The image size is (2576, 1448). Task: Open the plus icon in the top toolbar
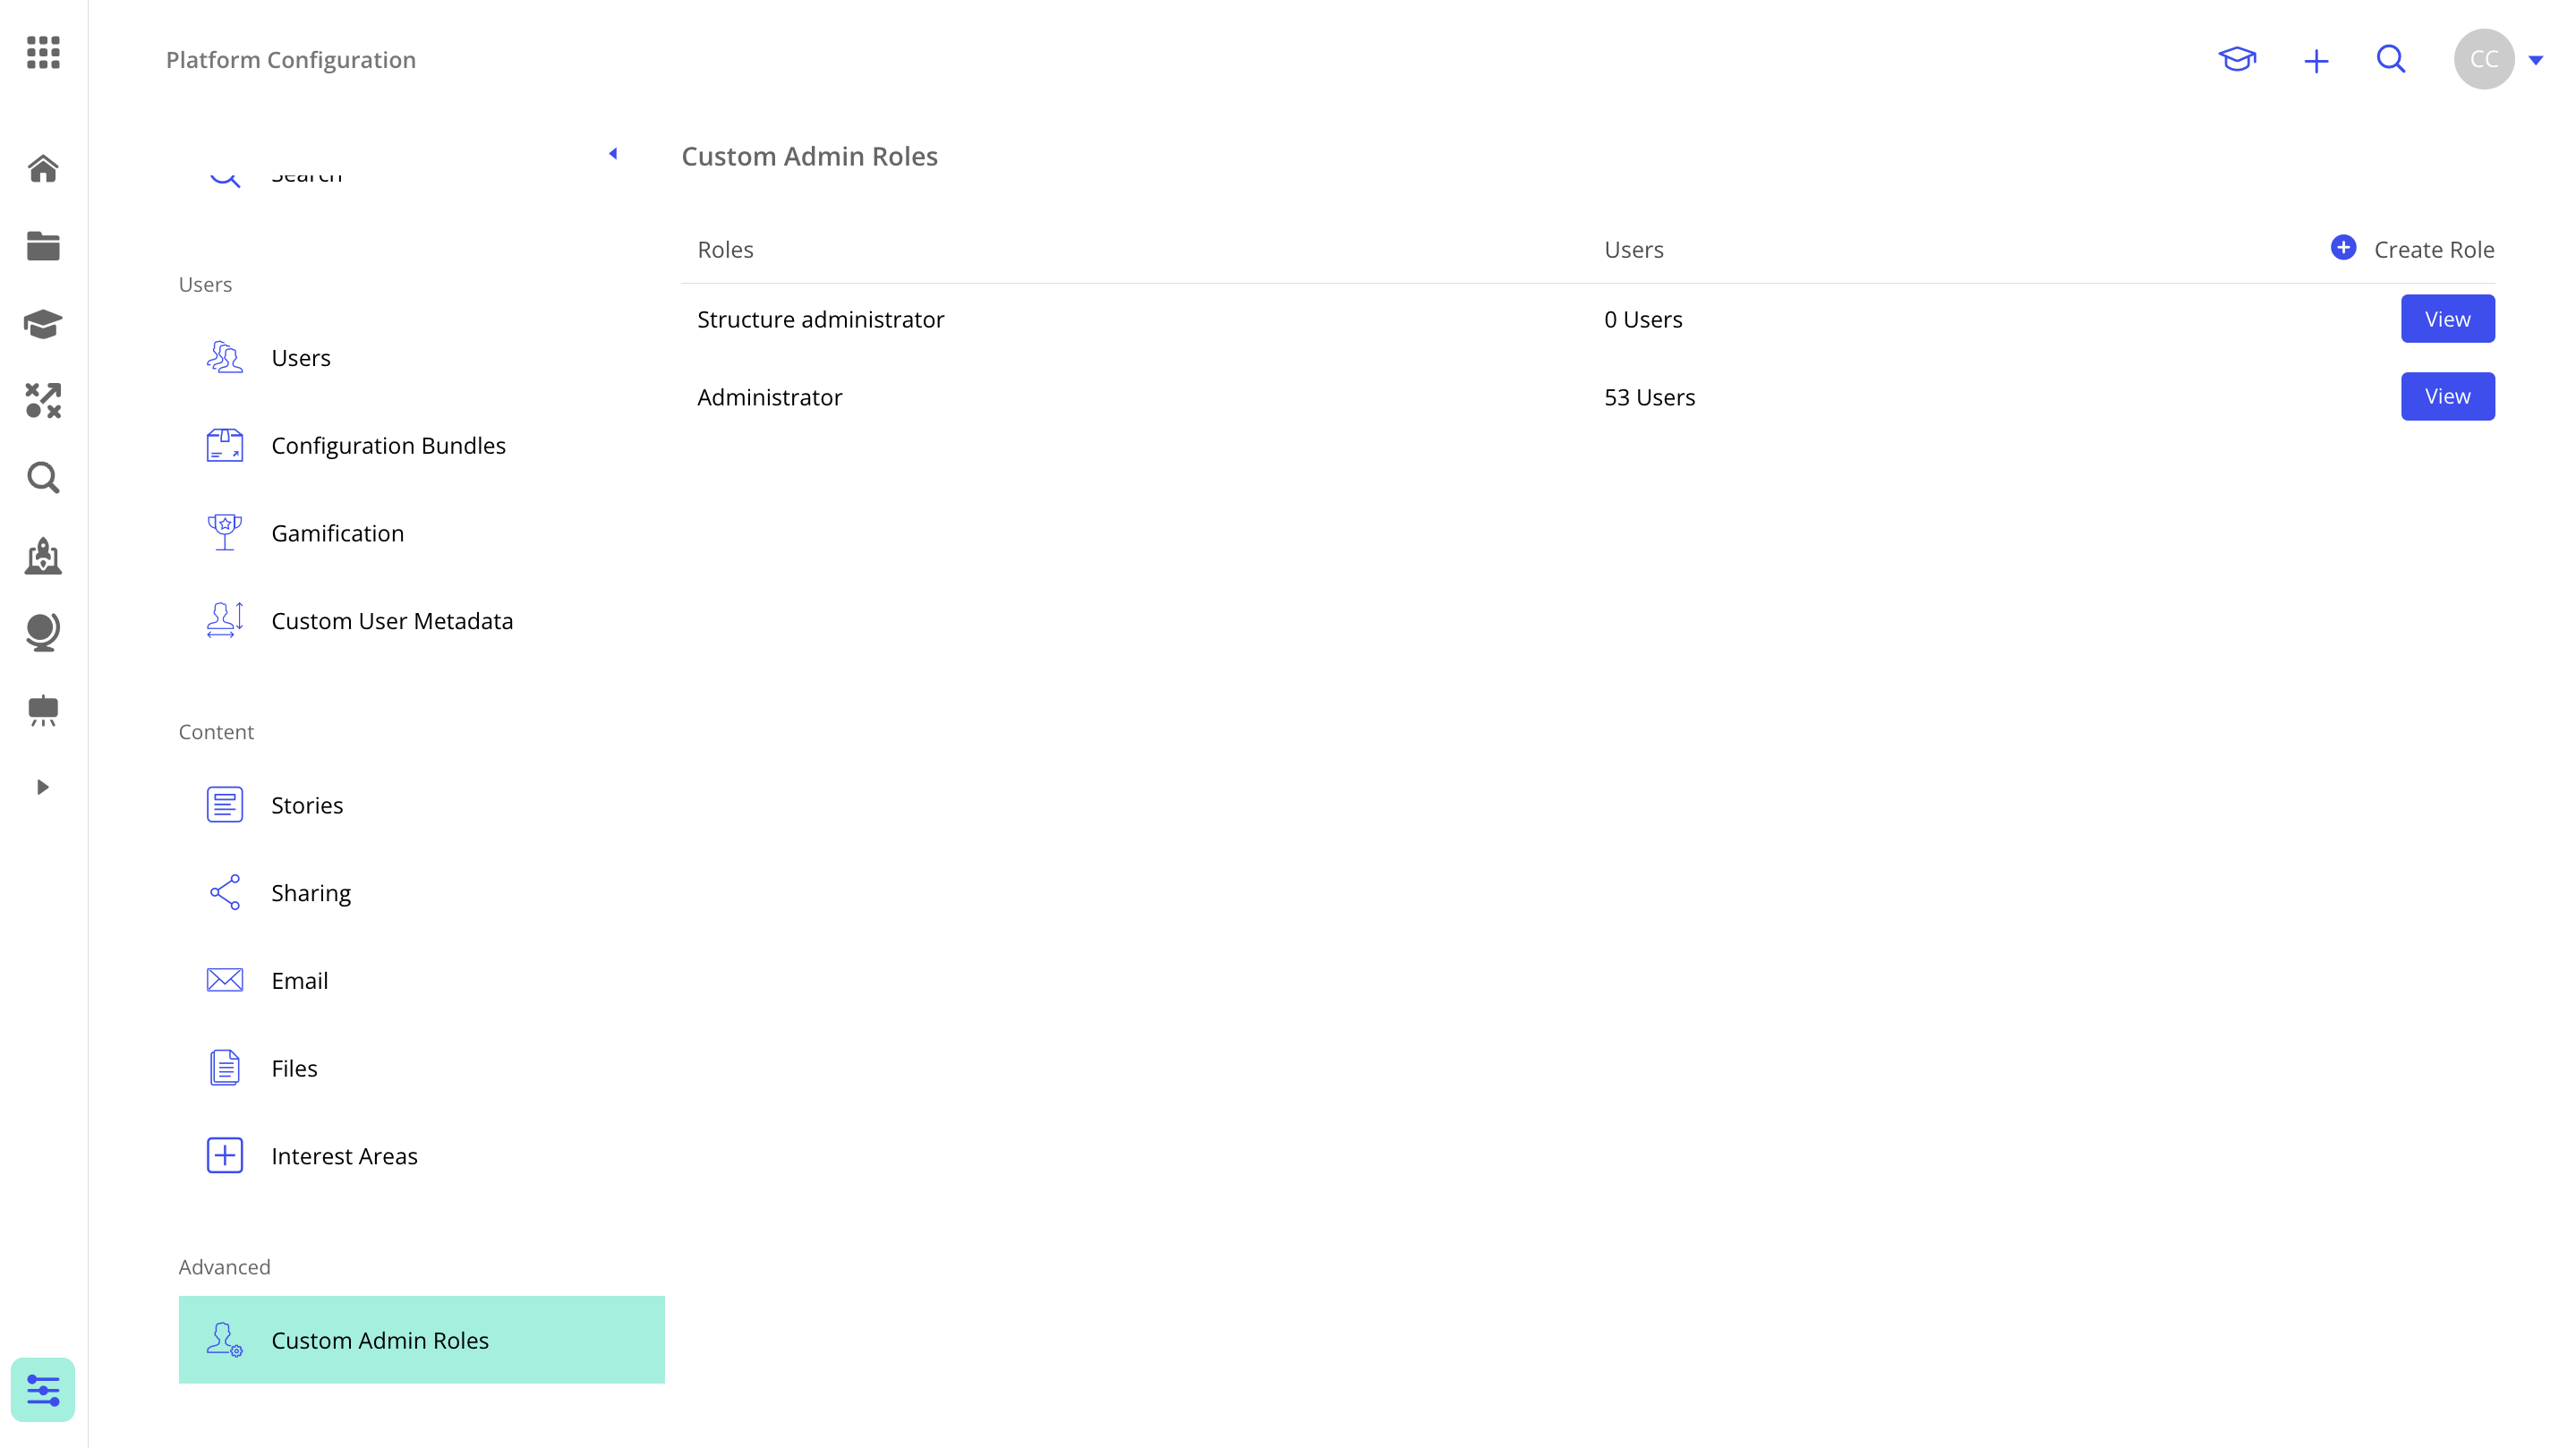click(2316, 60)
